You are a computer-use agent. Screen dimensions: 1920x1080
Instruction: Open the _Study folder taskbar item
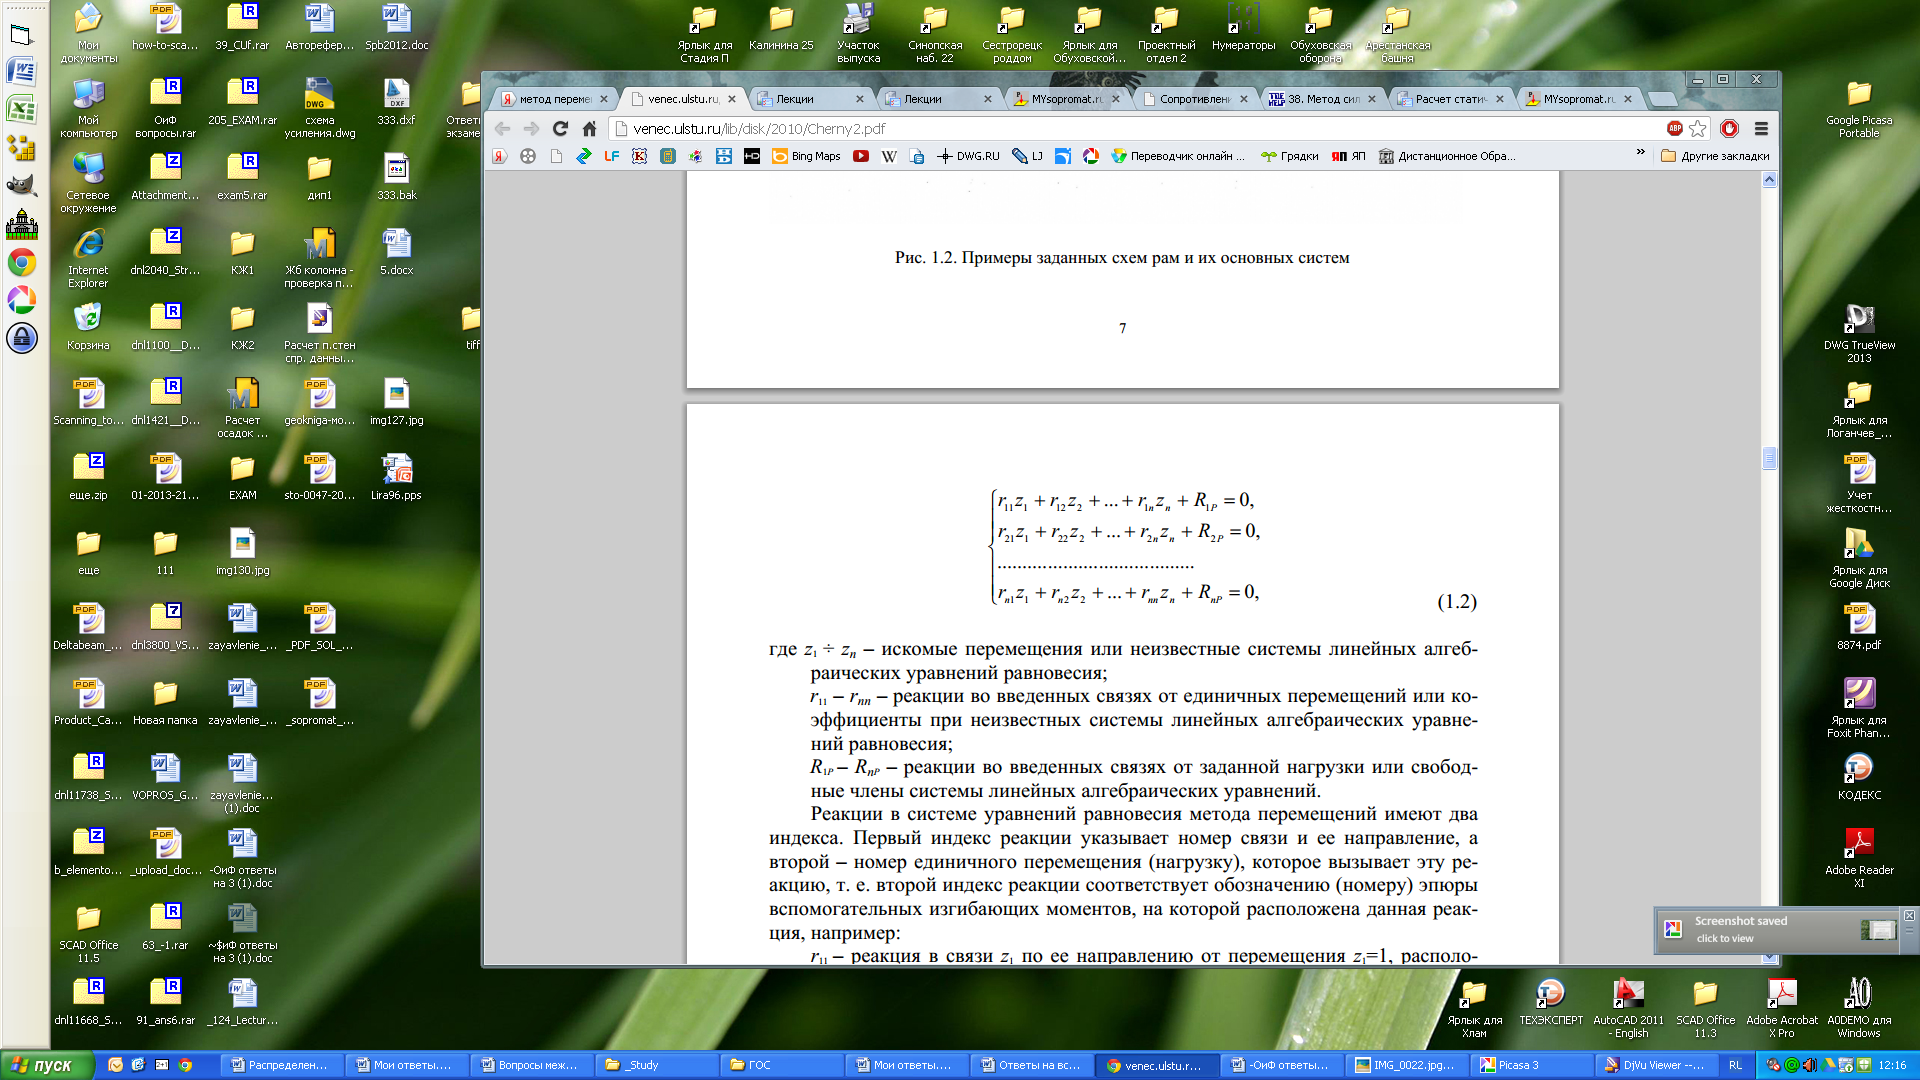click(x=657, y=1065)
